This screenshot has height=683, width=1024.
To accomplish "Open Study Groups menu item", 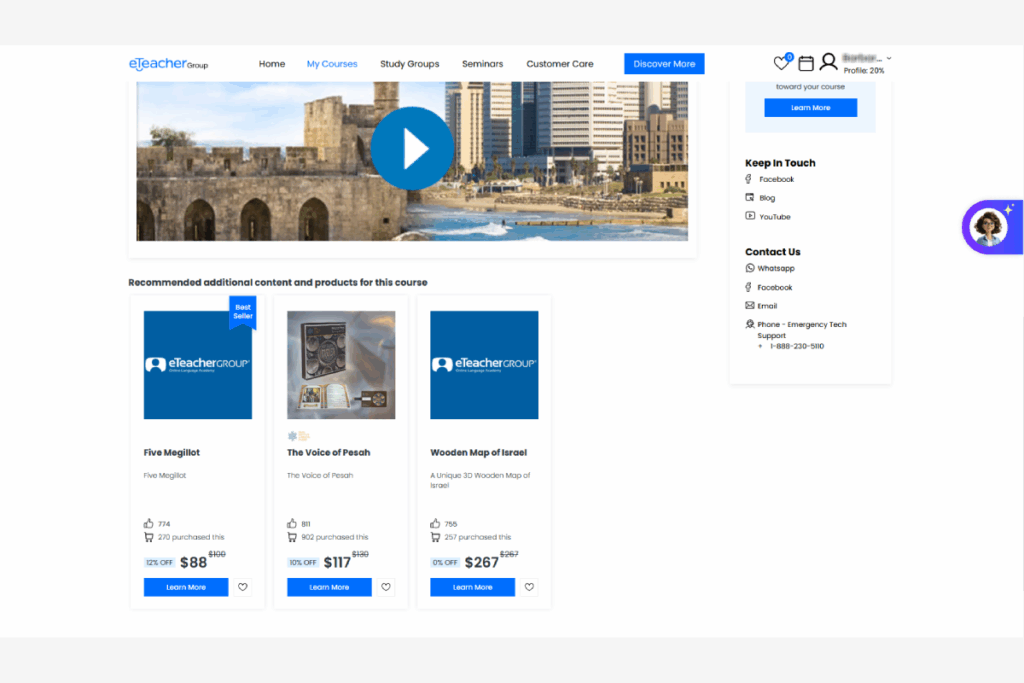I will 409,64.
